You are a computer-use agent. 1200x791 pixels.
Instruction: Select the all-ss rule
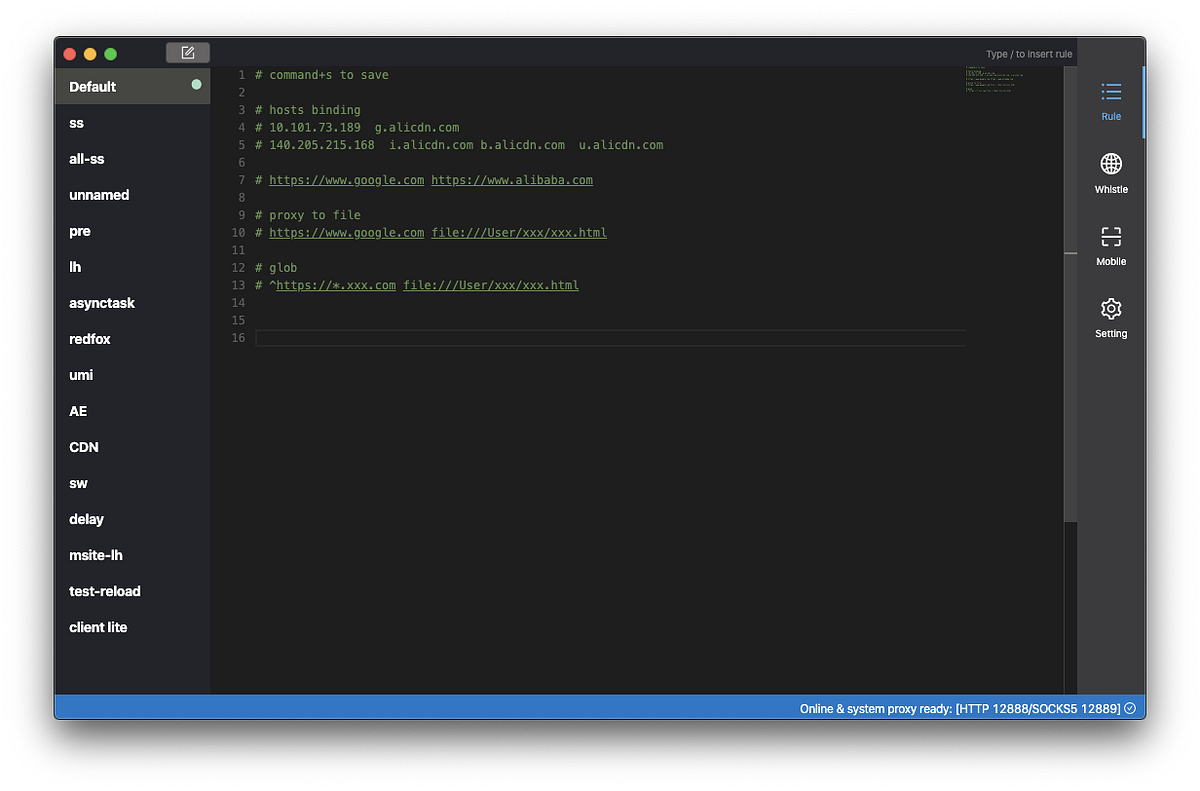(x=87, y=159)
